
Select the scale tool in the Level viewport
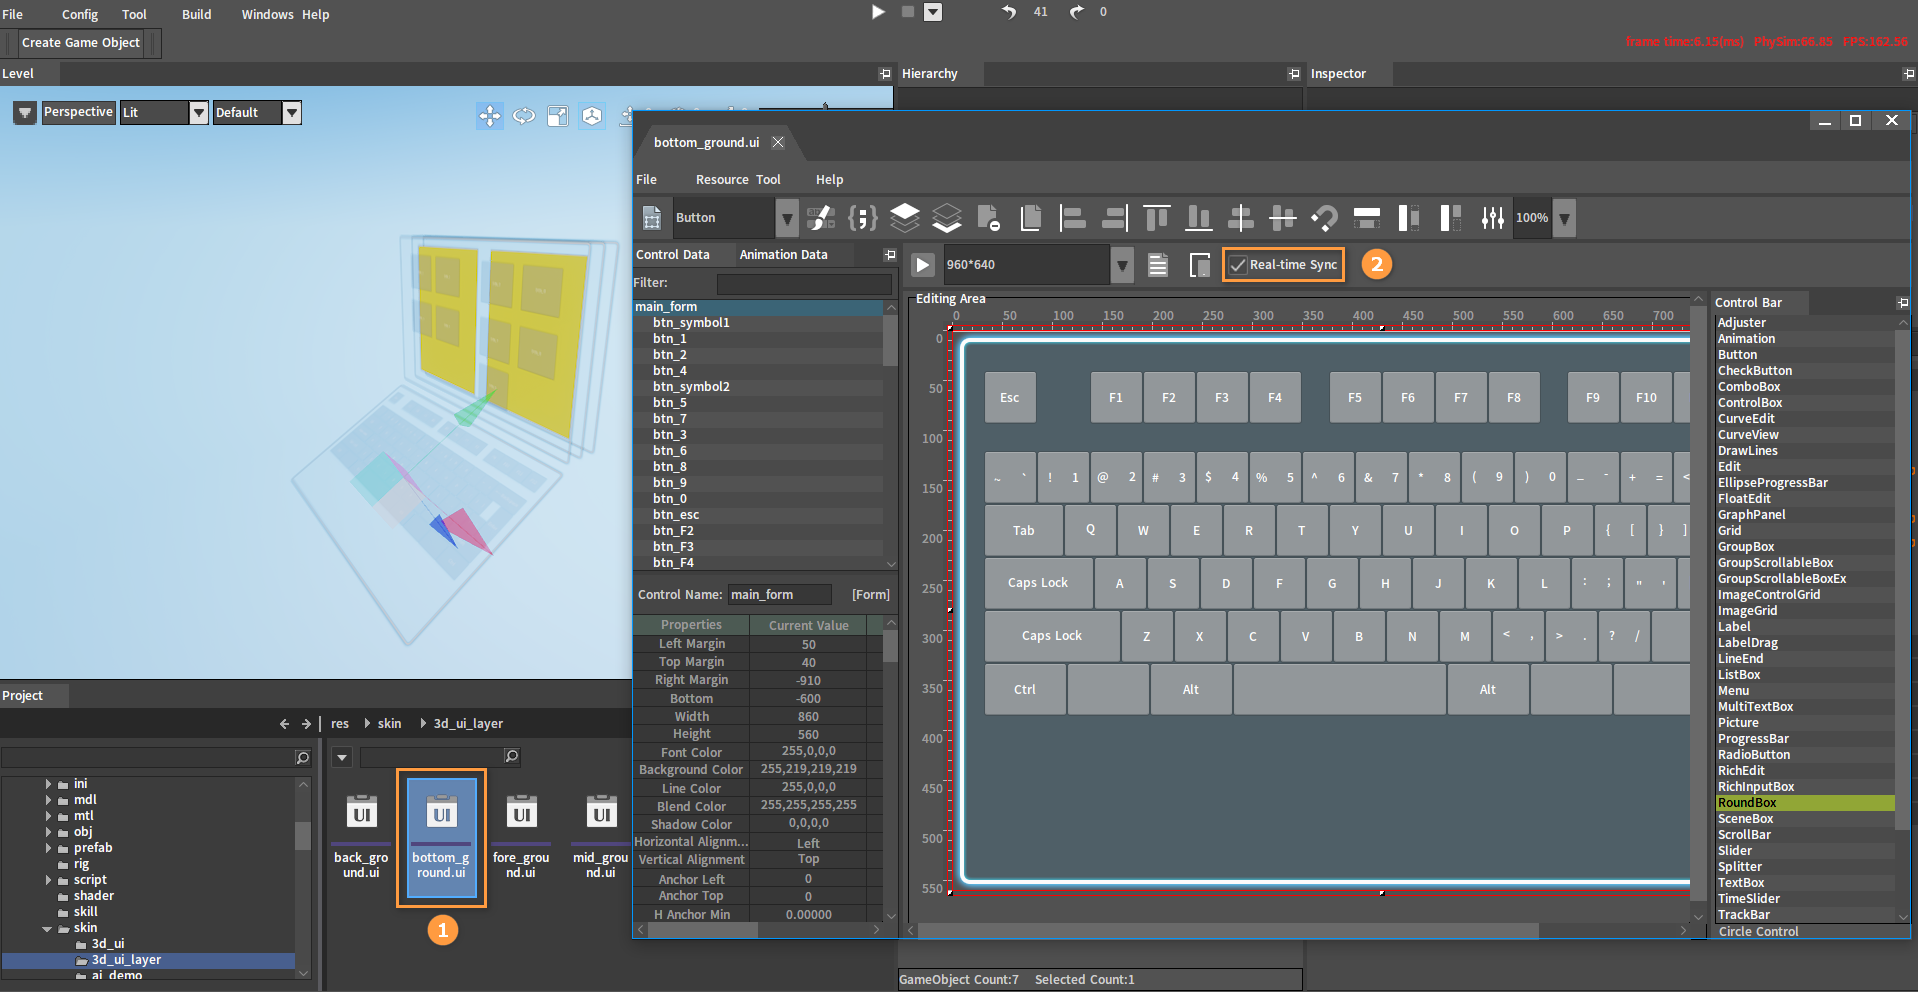click(x=558, y=116)
